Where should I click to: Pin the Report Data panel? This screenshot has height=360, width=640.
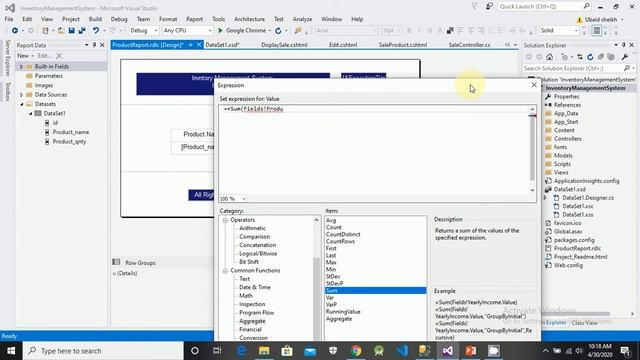click(x=94, y=45)
